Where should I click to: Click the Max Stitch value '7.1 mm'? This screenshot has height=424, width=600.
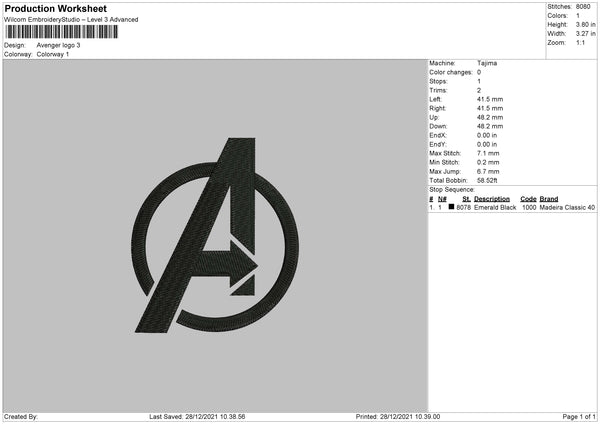[x=488, y=153]
